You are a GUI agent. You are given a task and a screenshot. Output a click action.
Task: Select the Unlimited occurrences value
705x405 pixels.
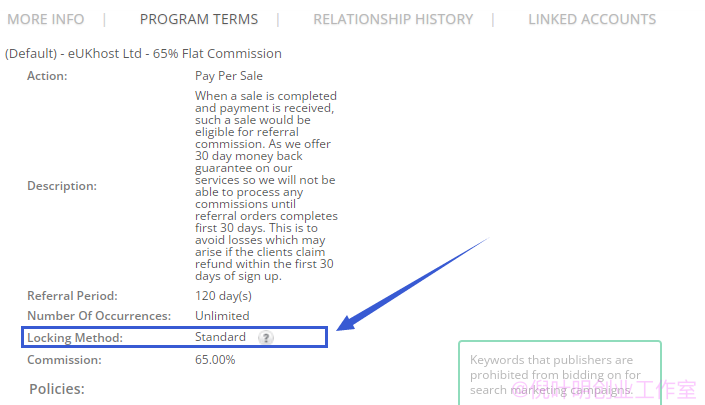tap(222, 316)
